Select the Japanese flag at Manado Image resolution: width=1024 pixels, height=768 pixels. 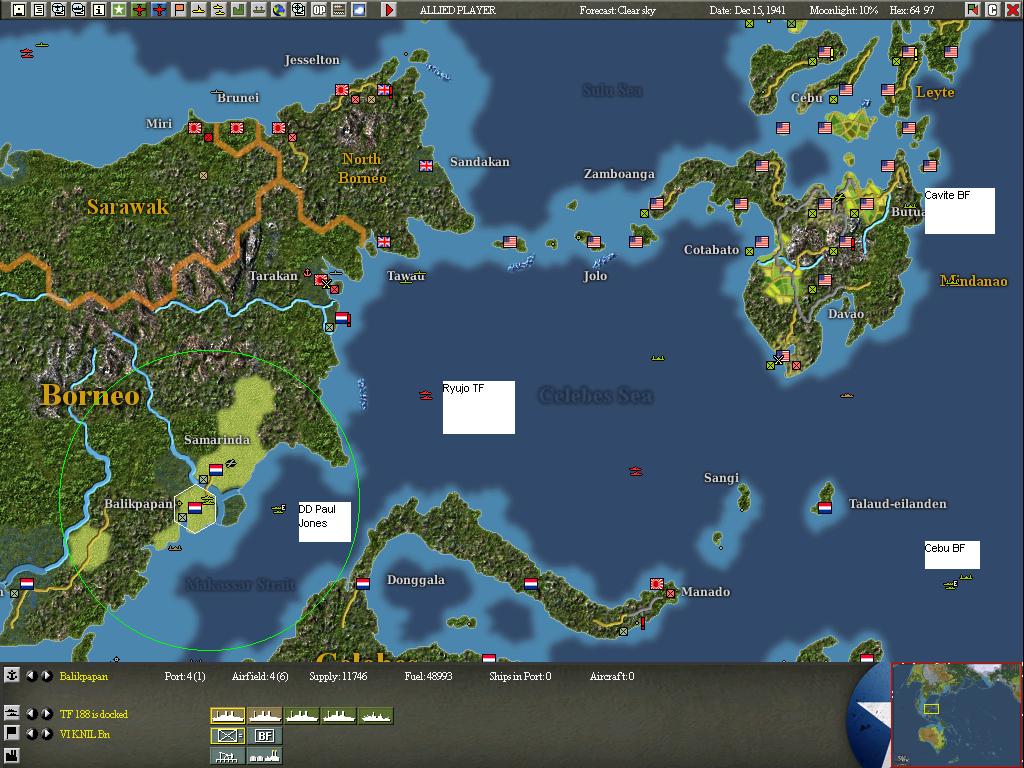click(657, 583)
